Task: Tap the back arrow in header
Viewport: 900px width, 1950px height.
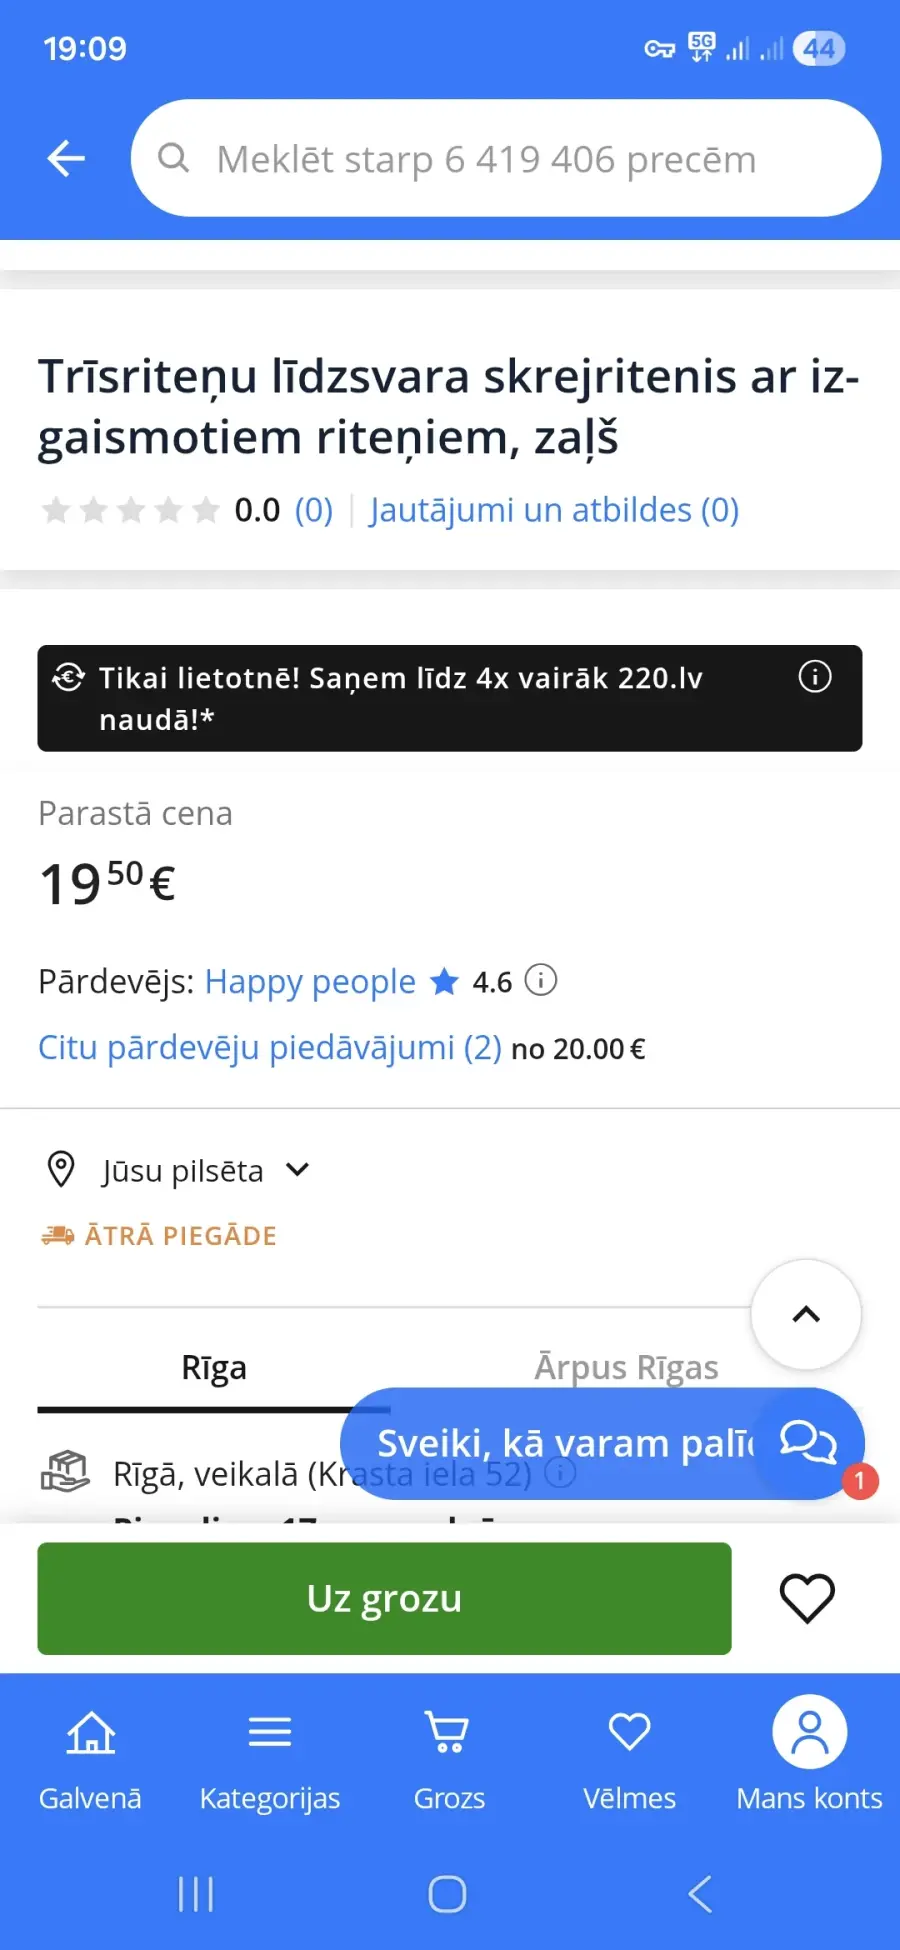Action: (66, 158)
